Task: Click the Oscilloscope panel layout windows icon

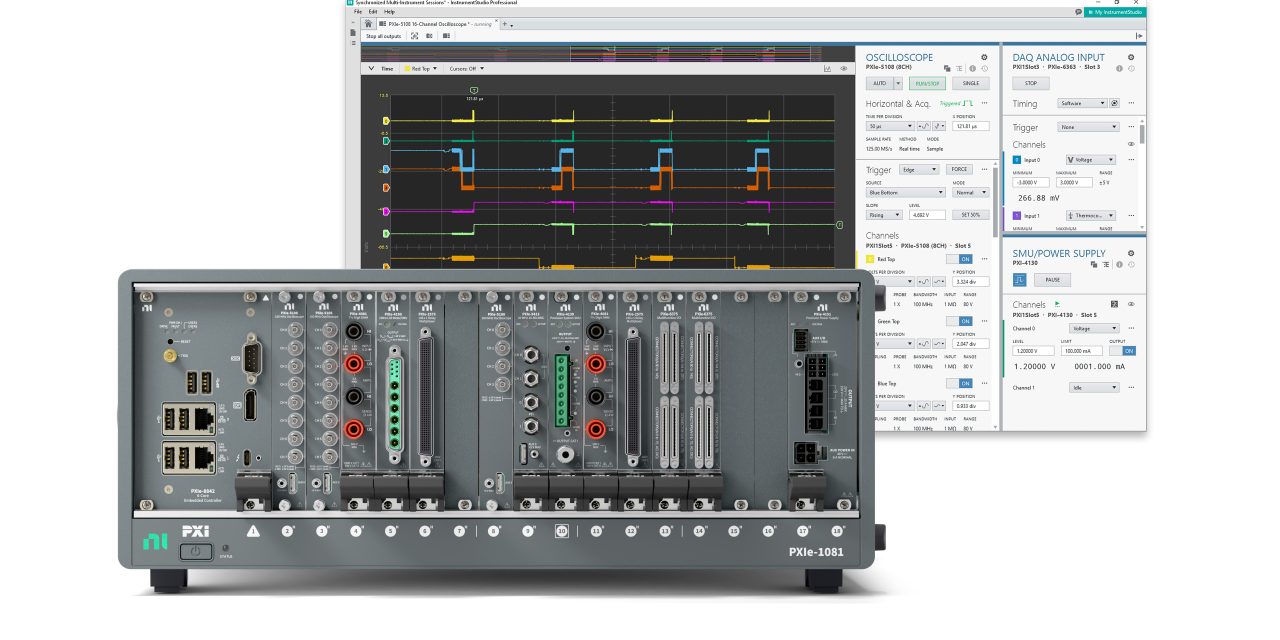Action: click(947, 69)
